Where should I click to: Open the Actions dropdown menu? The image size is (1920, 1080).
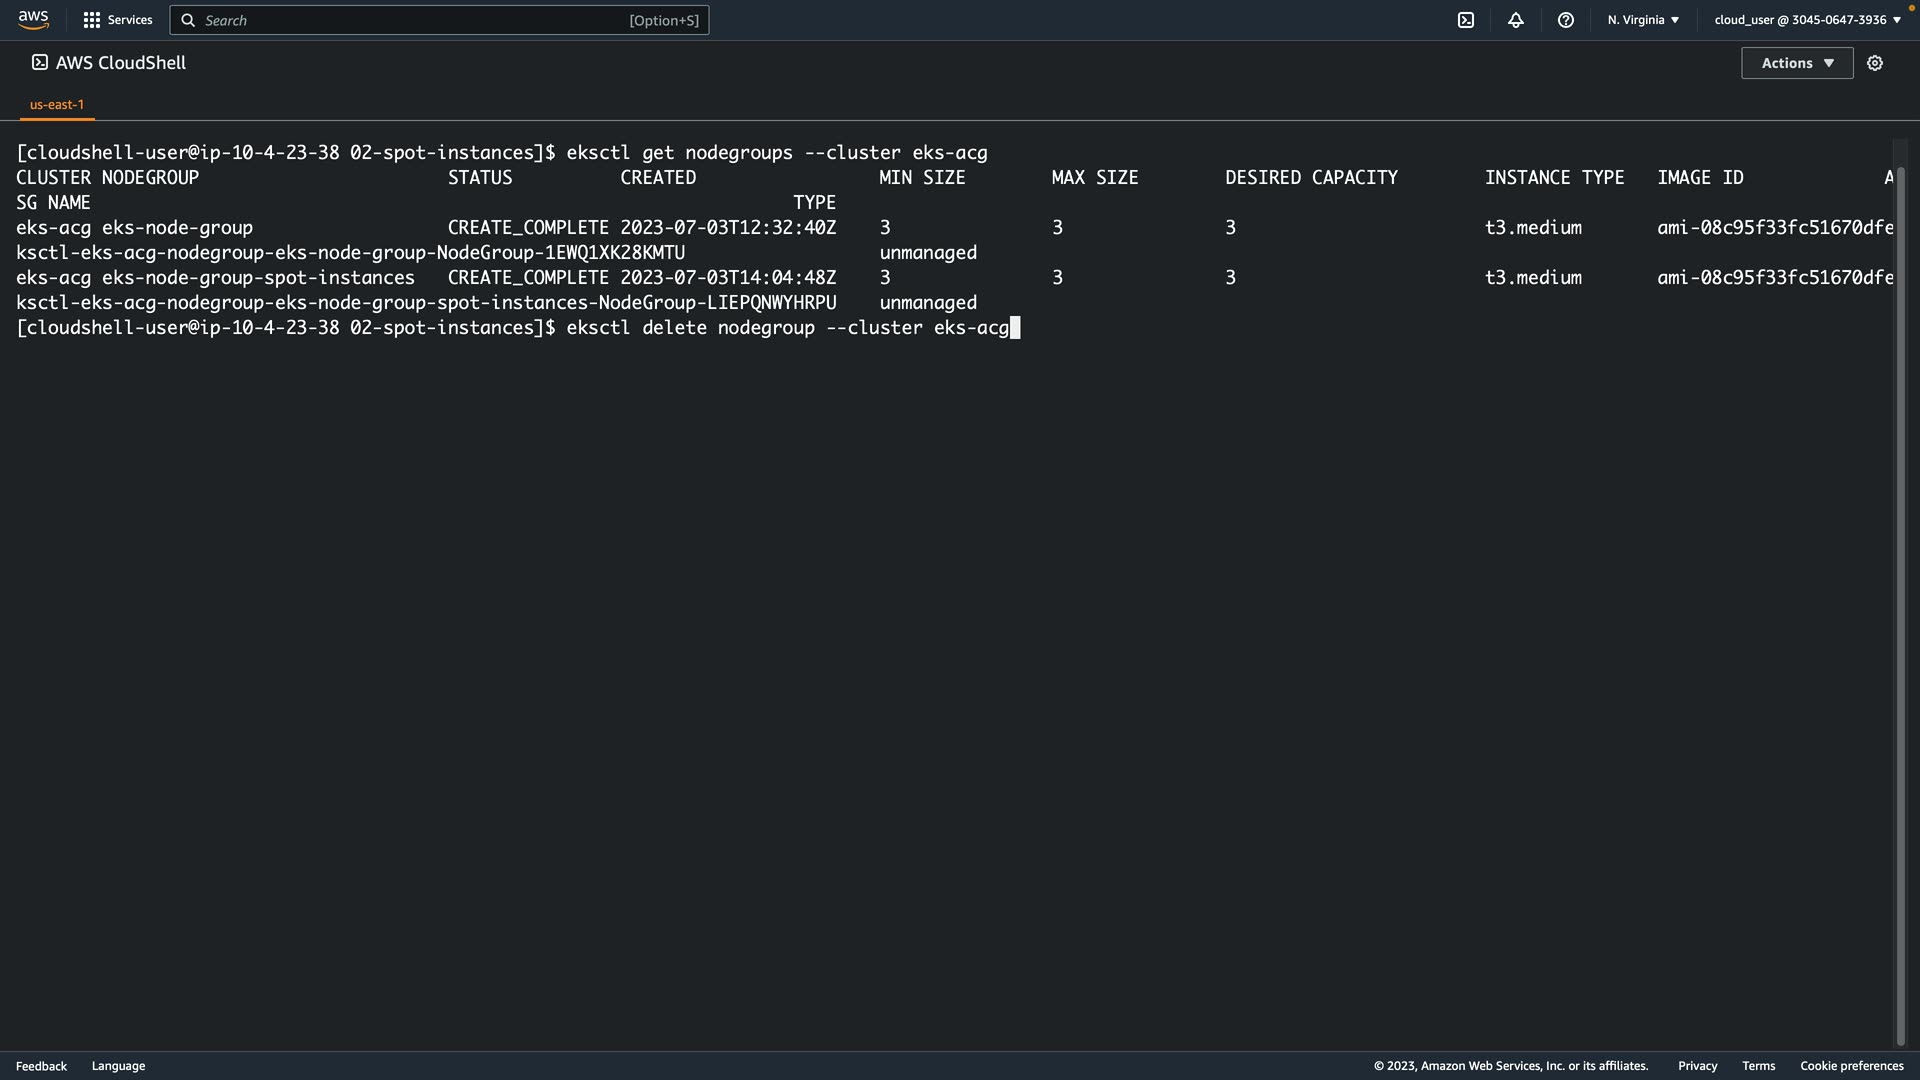point(1797,63)
